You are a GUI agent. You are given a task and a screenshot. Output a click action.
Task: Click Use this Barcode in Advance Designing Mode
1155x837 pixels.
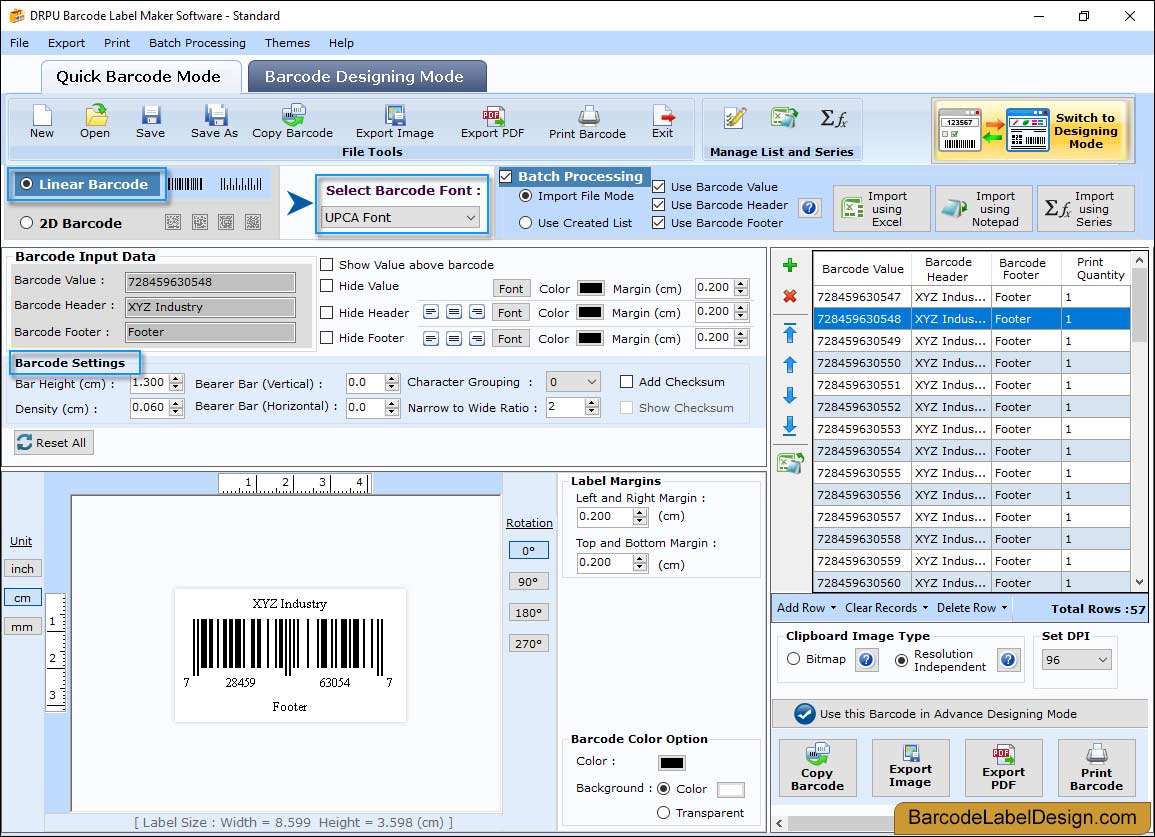(959, 713)
